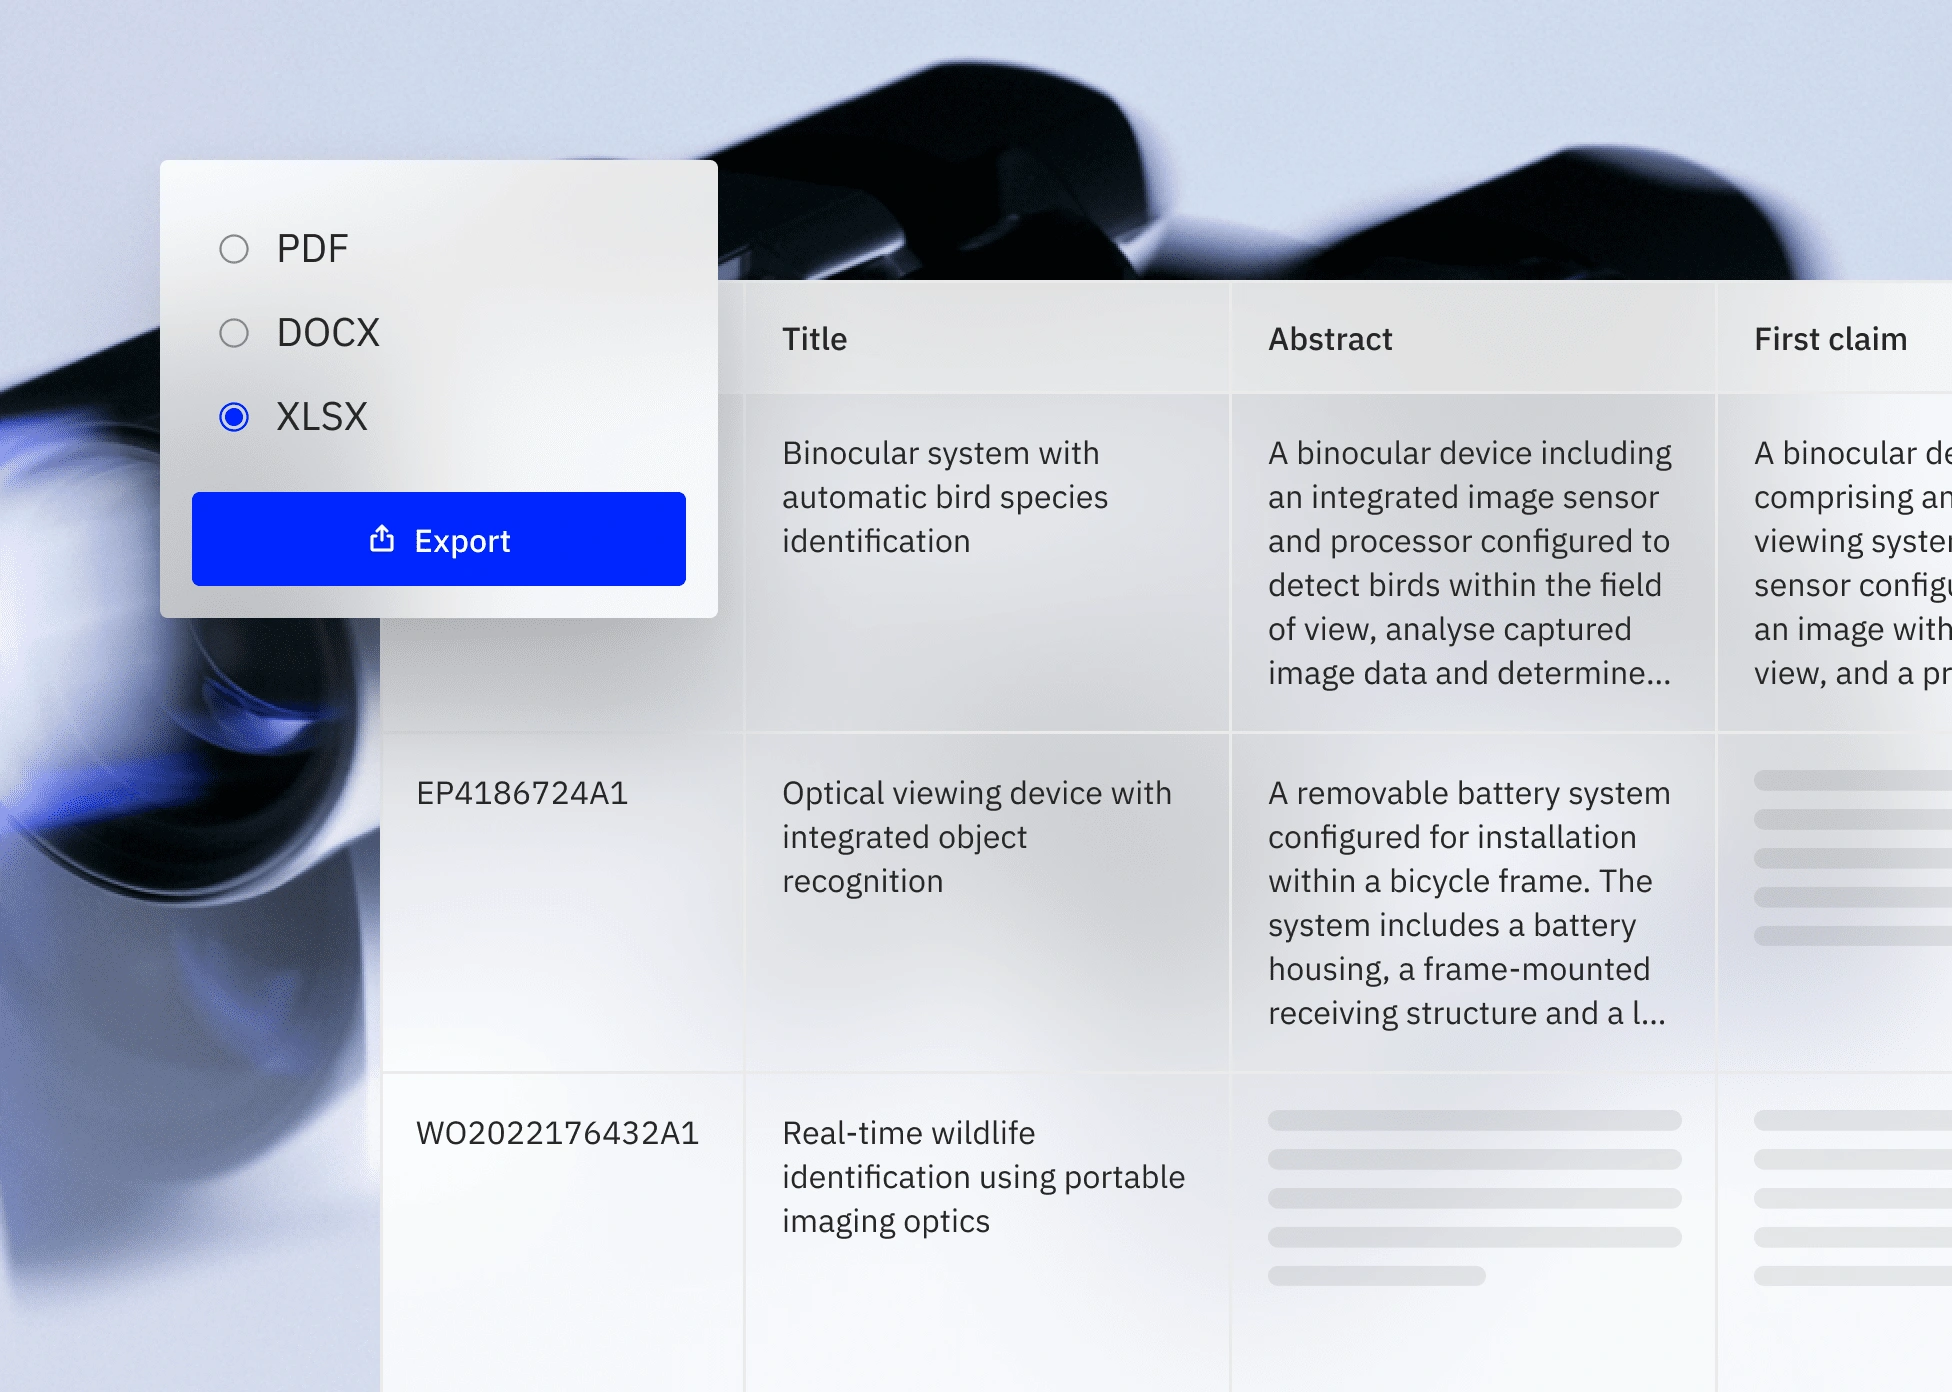
Task: Select patent number EP4186724A1
Action: pos(522,793)
